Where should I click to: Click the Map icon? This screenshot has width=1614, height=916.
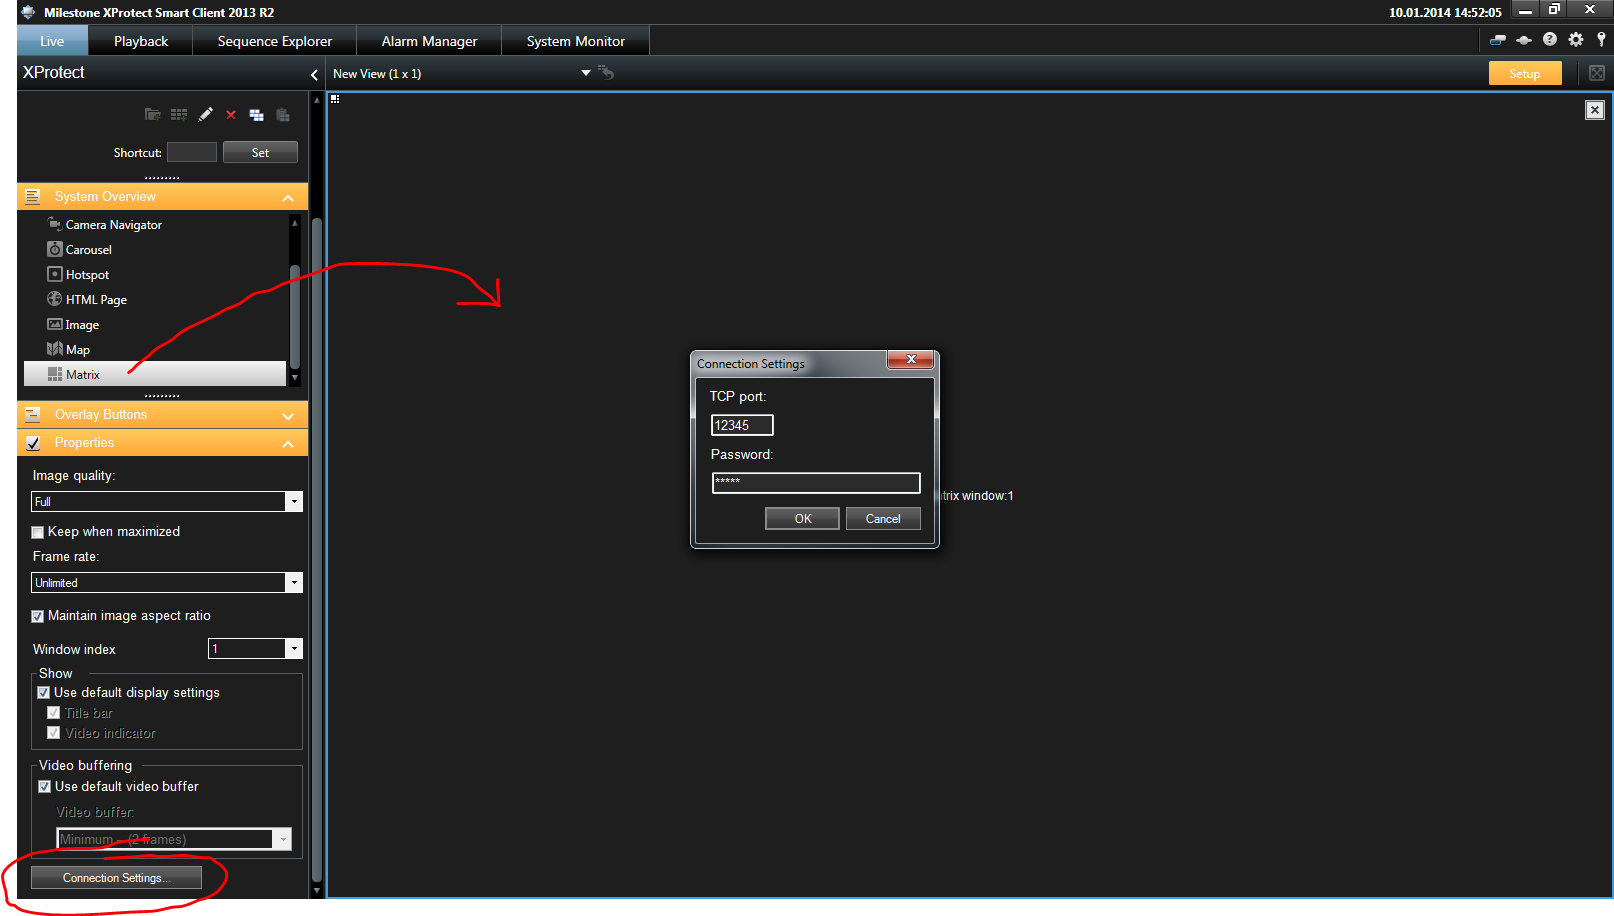[x=55, y=349]
